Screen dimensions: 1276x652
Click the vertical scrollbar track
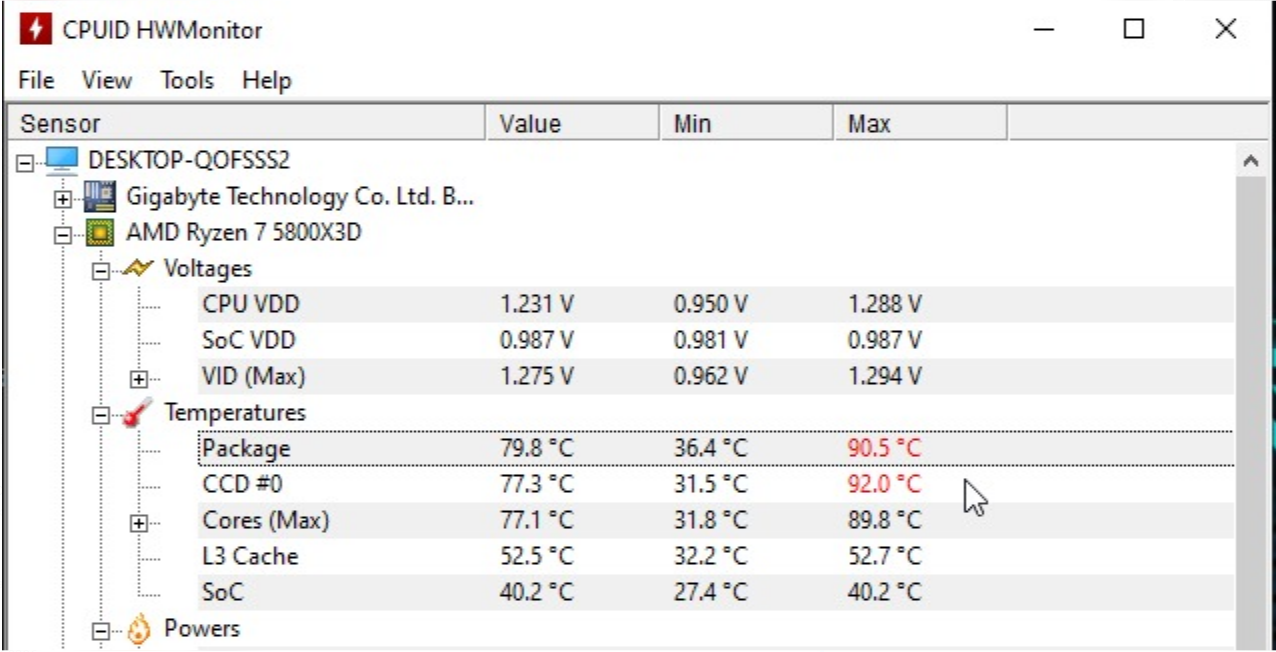tap(1249, 414)
